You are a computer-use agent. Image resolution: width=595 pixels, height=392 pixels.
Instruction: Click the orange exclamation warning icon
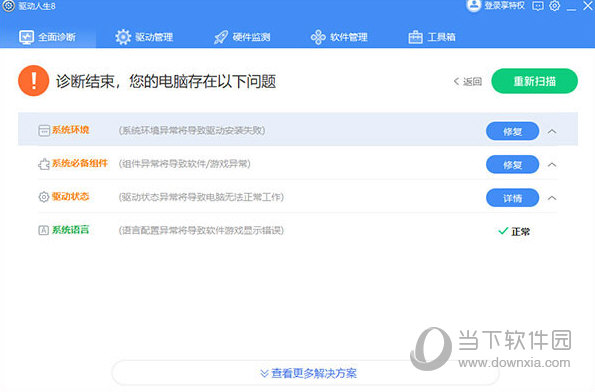[34, 81]
